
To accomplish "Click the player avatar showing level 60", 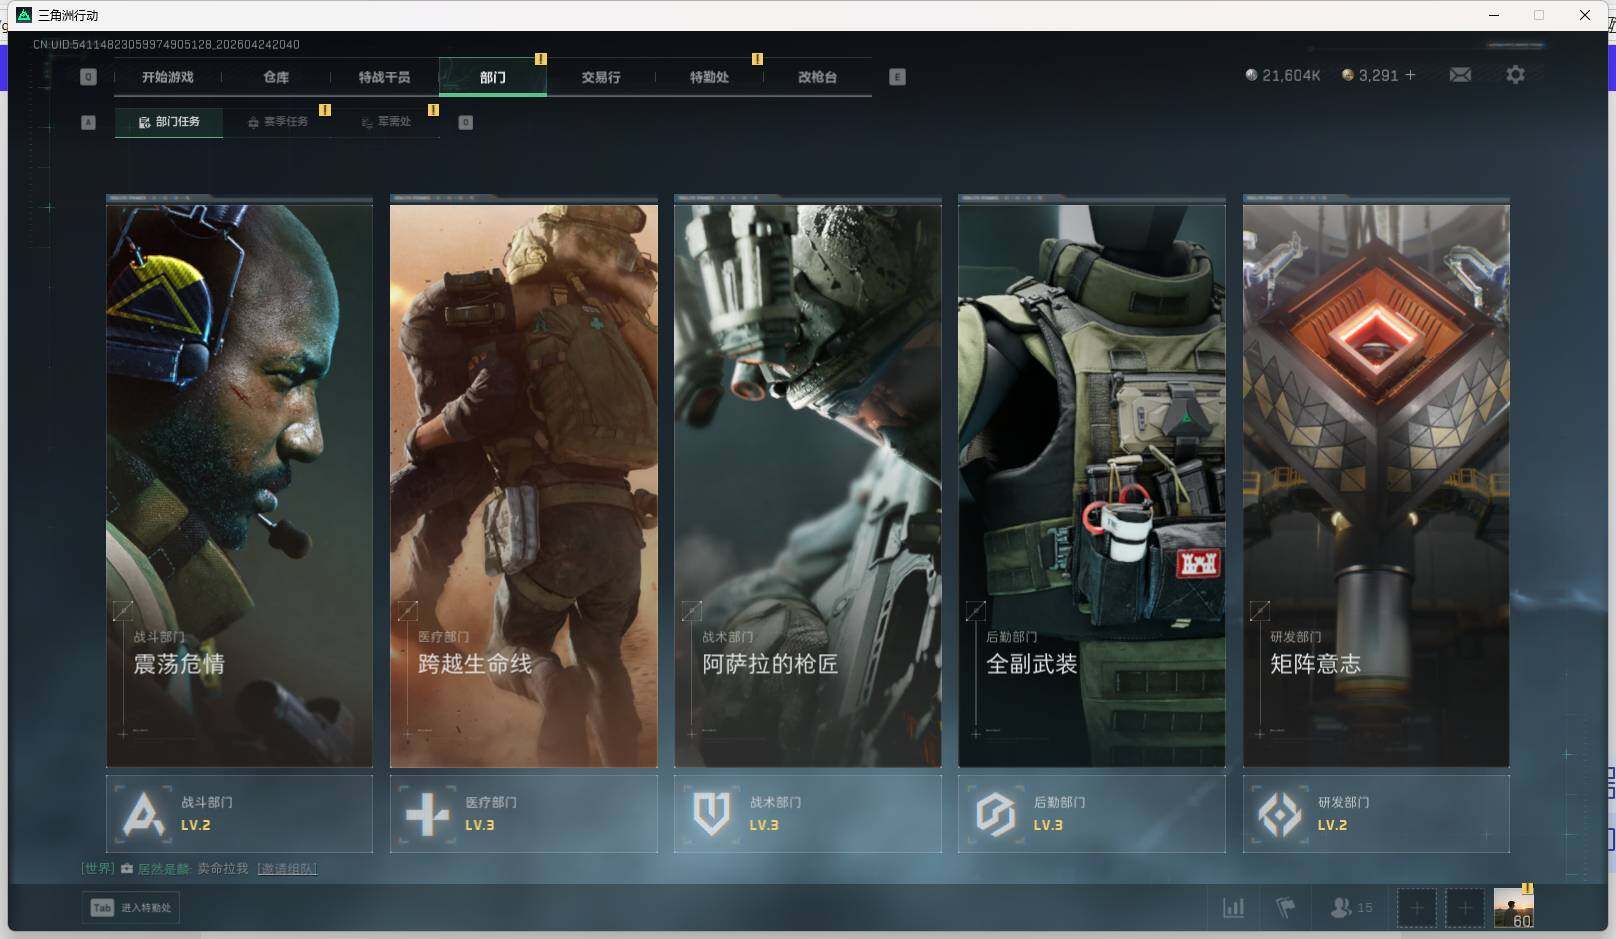I will click(1513, 908).
